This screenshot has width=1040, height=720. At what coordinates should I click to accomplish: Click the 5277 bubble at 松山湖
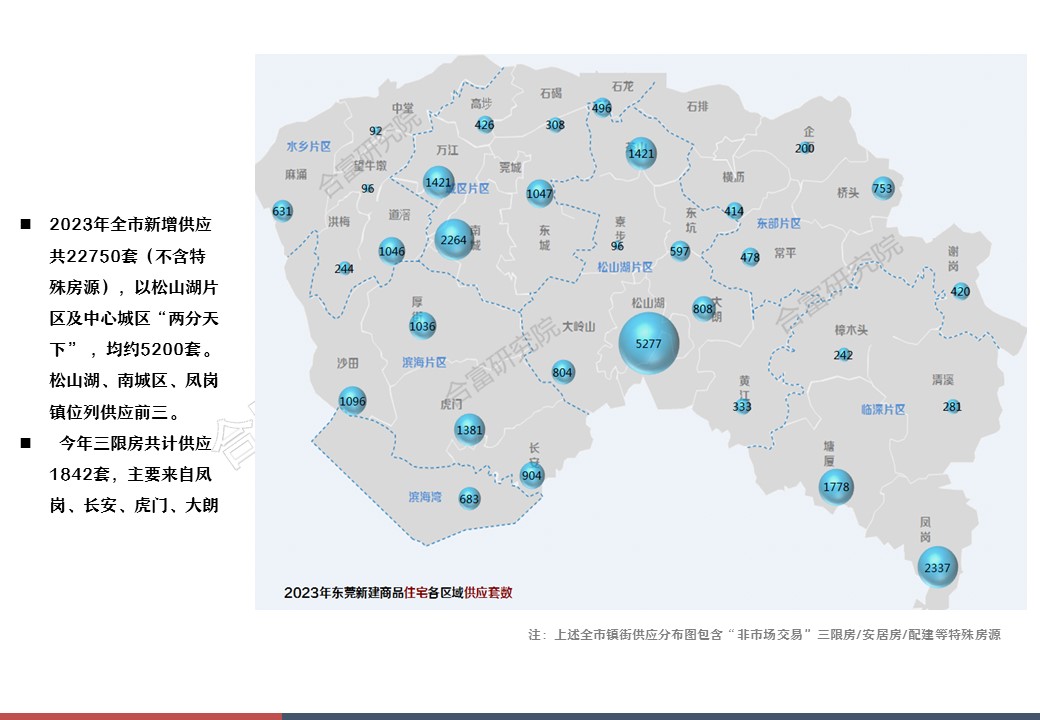click(649, 343)
